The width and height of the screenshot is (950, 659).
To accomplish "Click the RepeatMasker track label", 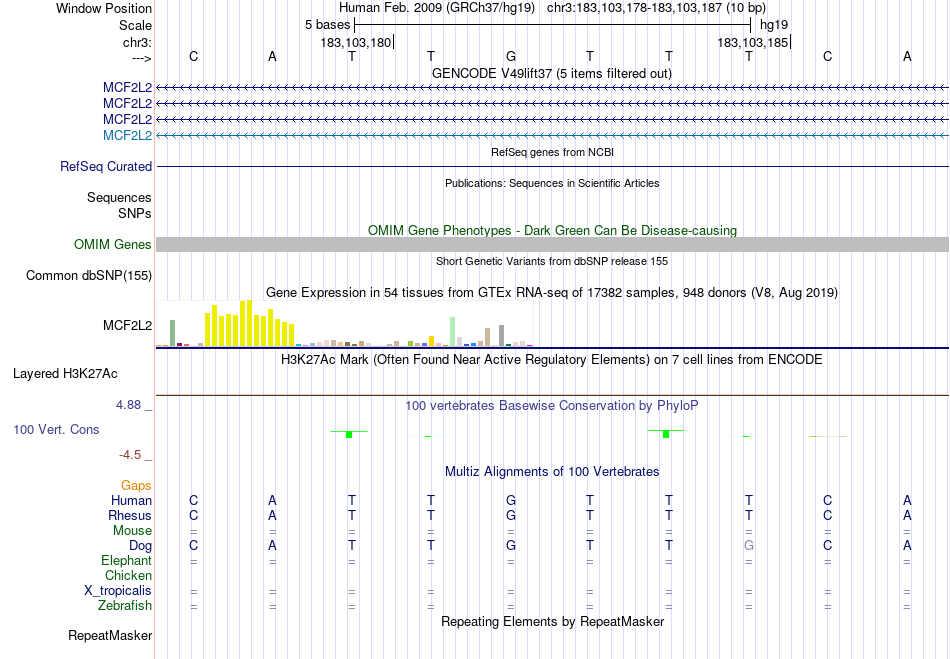I will pyautogui.click(x=110, y=635).
